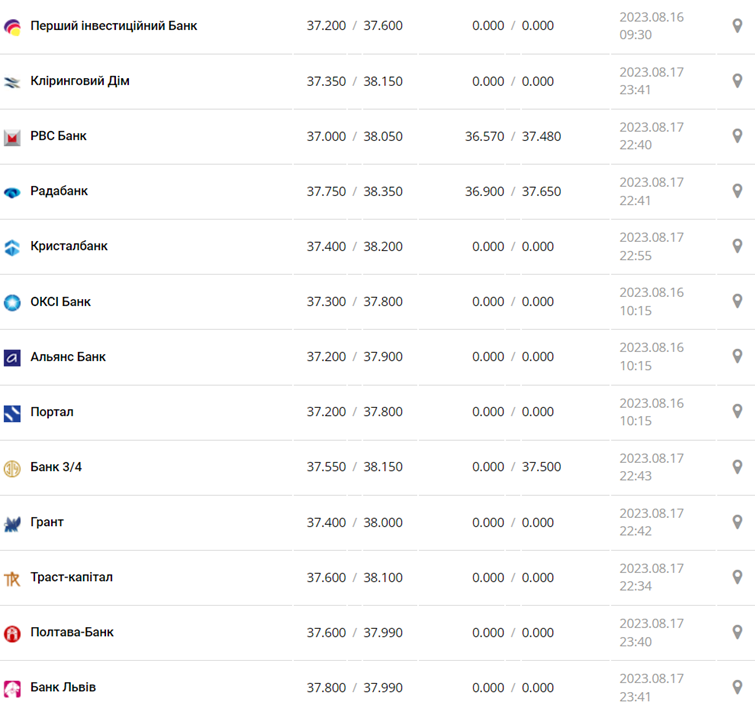The height and width of the screenshot is (709, 755).
Task: Open the Кліринговий Дім bank page
Action: pyautogui.click(x=80, y=81)
